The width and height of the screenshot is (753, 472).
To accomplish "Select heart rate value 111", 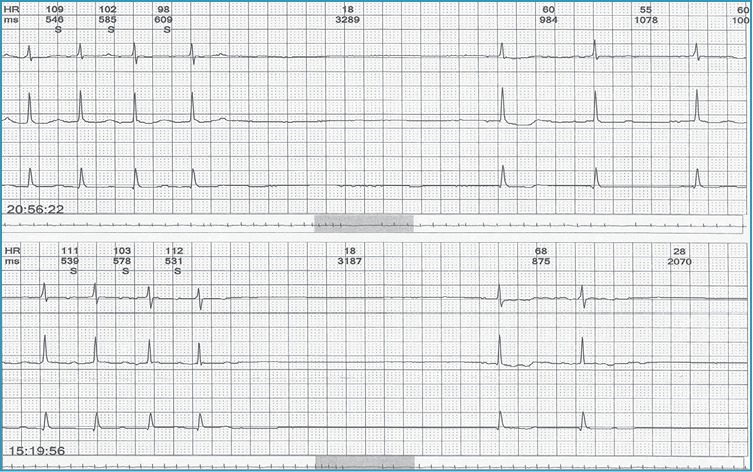I will 70,251.
